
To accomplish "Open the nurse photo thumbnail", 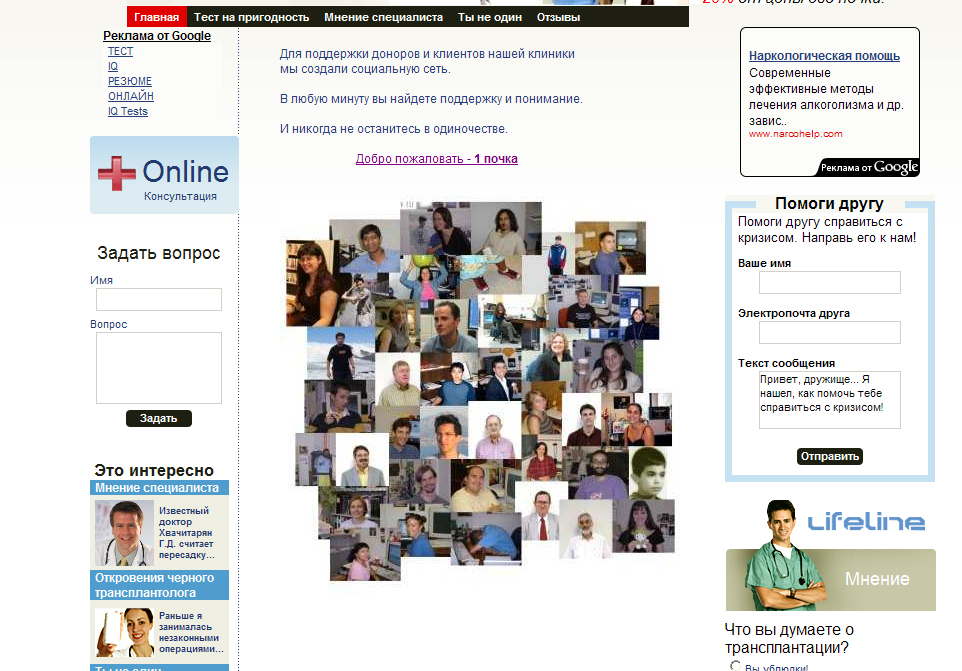I will tap(125, 632).
